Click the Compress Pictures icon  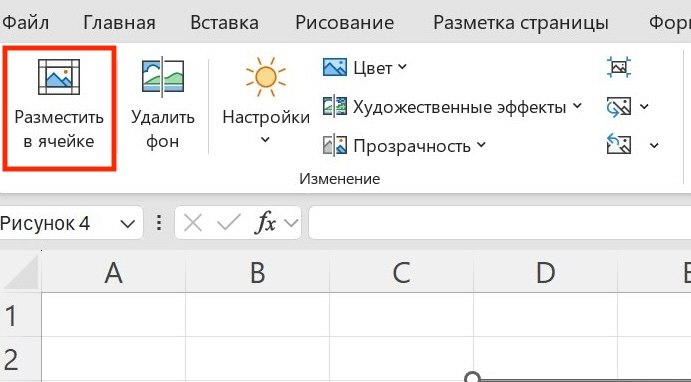point(619,67)
